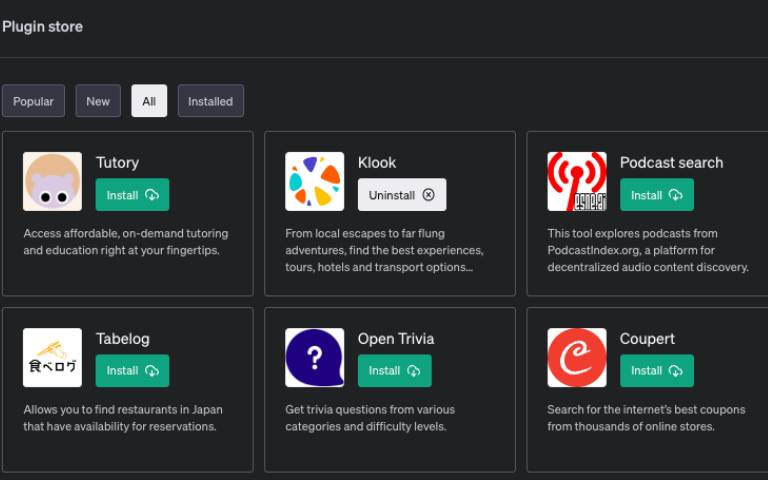This screenshot has height=480, width=768.
Task: Click Klook description about local escapes
Action: (384, 250)
